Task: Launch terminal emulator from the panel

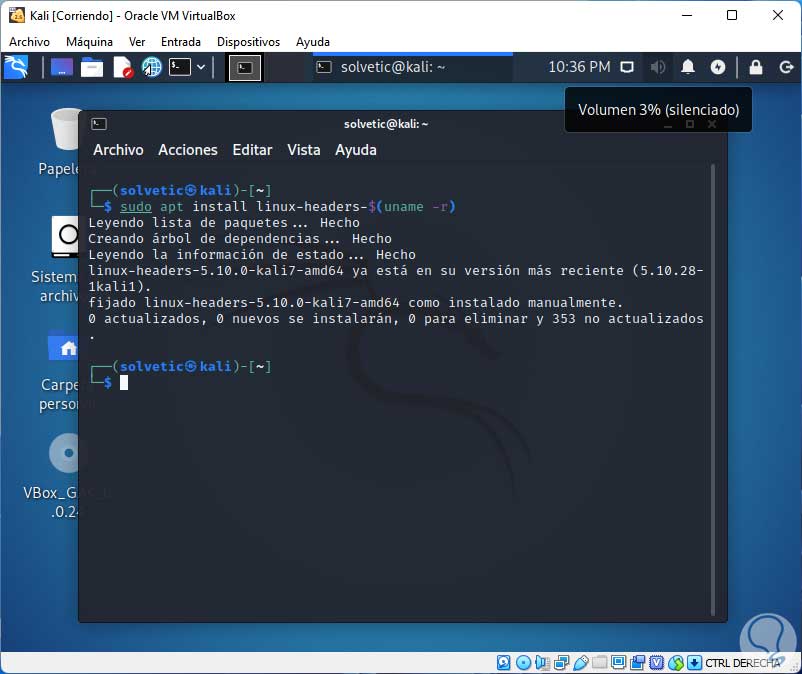Action: coord(180,67)
